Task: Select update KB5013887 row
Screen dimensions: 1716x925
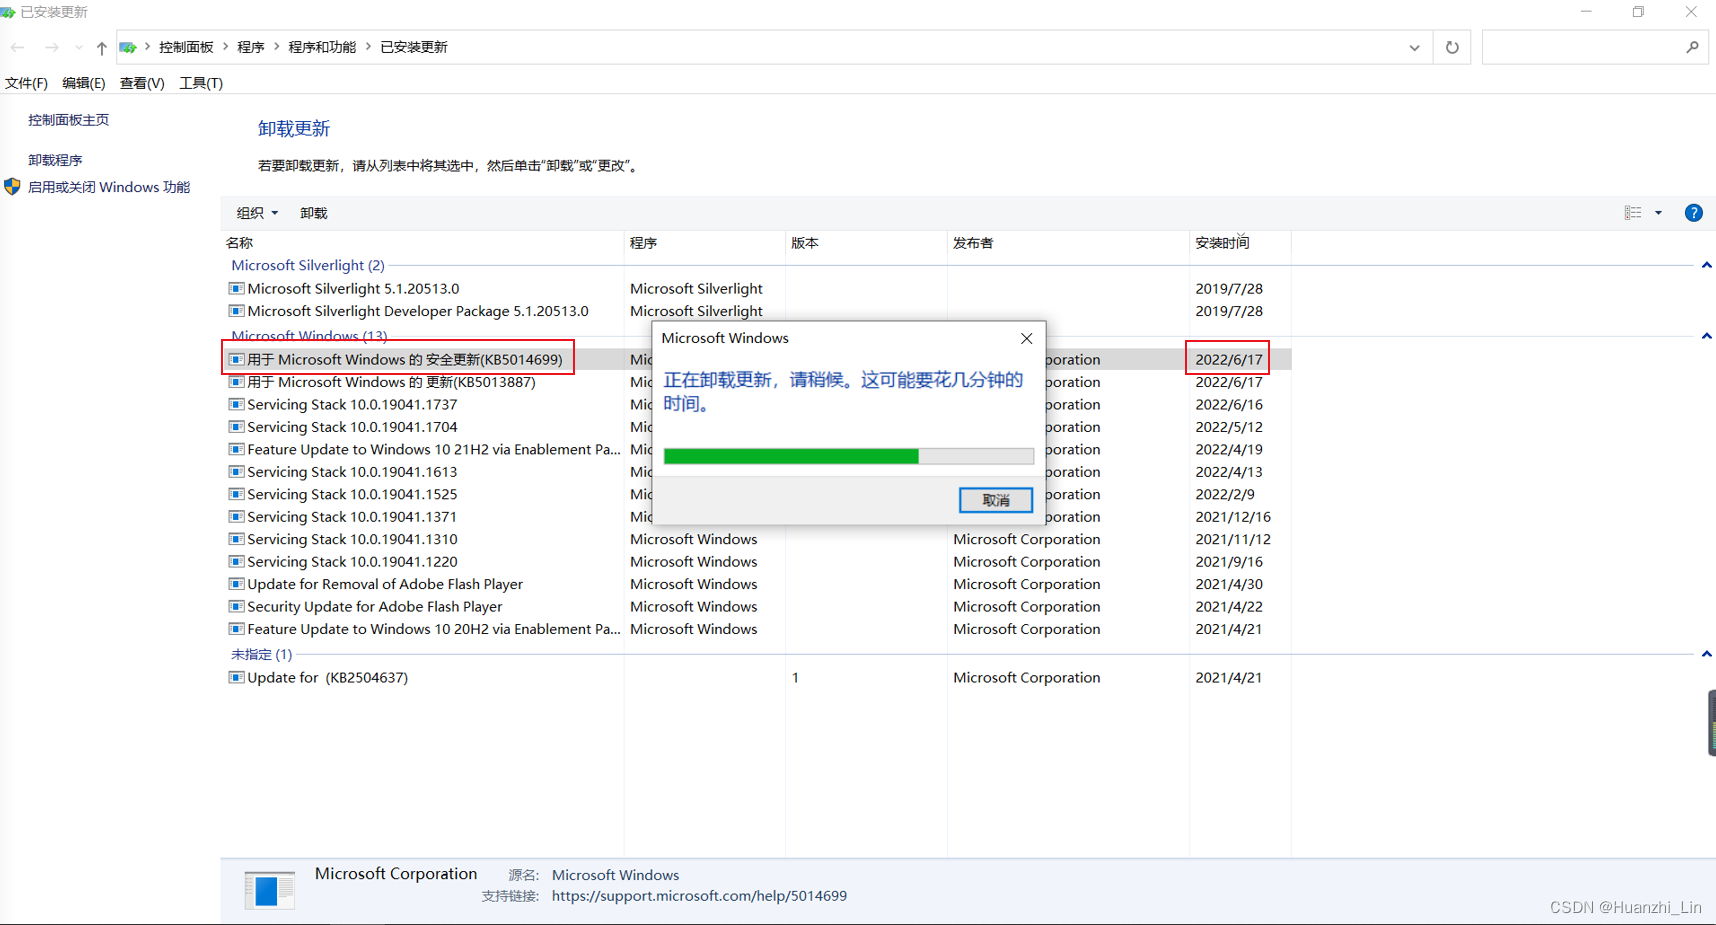Action: (756, 382)
